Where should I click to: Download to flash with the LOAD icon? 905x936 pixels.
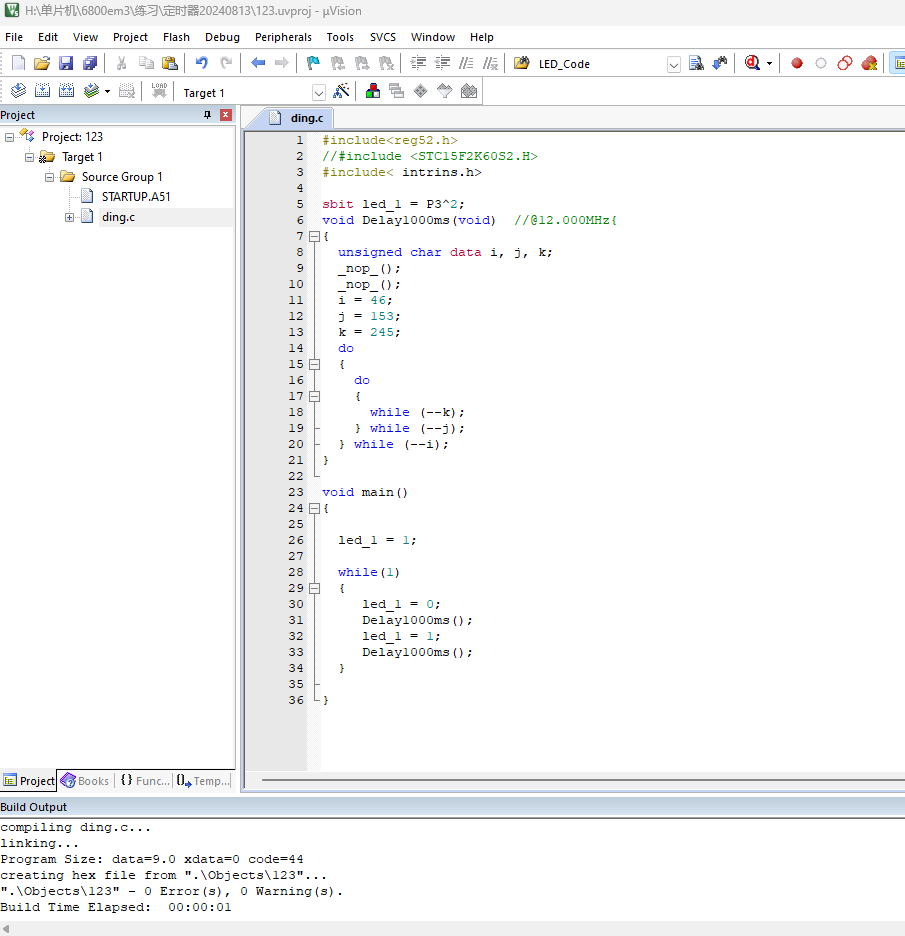tap(159, 91)
